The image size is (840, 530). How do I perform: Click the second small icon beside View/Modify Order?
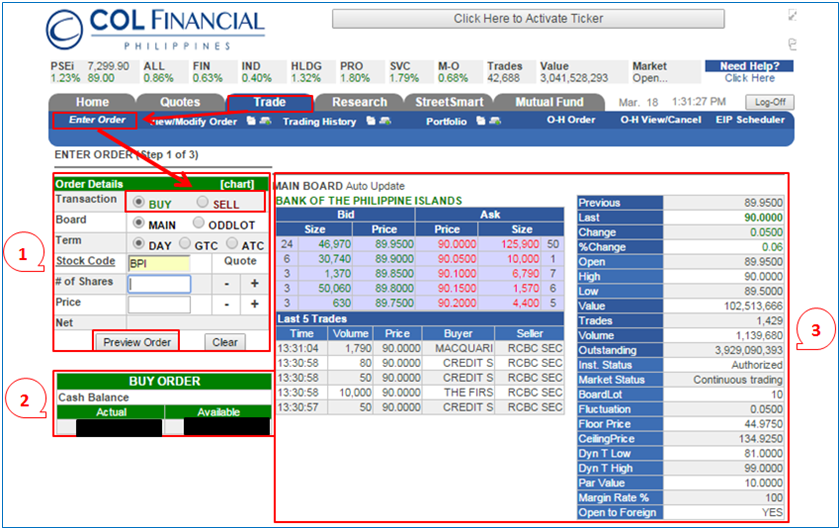265,121
